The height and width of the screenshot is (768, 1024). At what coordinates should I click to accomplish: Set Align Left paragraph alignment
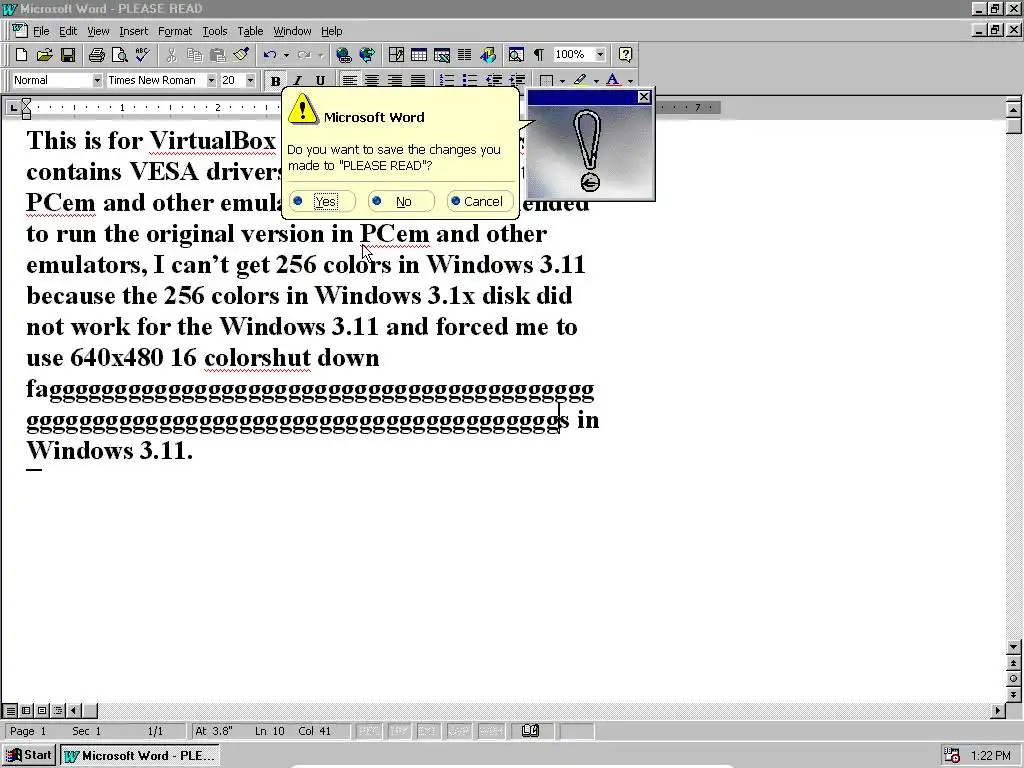pos(349,80)
